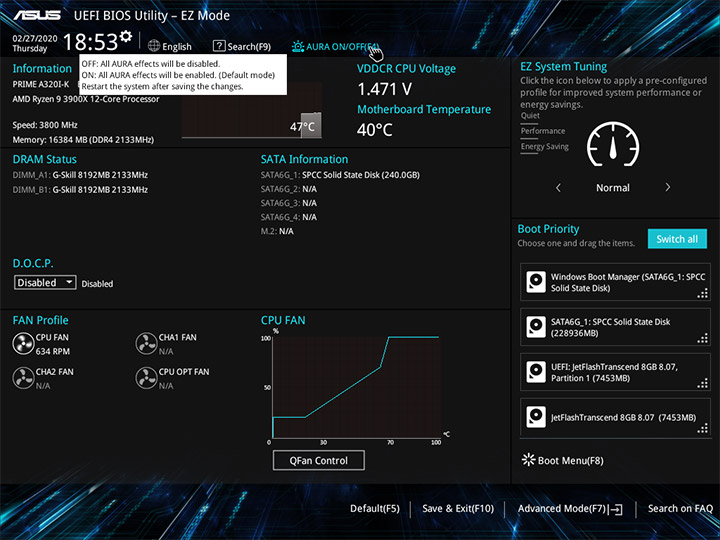Click DIMM_B1 G-Skill 8192MB 2133MHz entry

[80, 190]
